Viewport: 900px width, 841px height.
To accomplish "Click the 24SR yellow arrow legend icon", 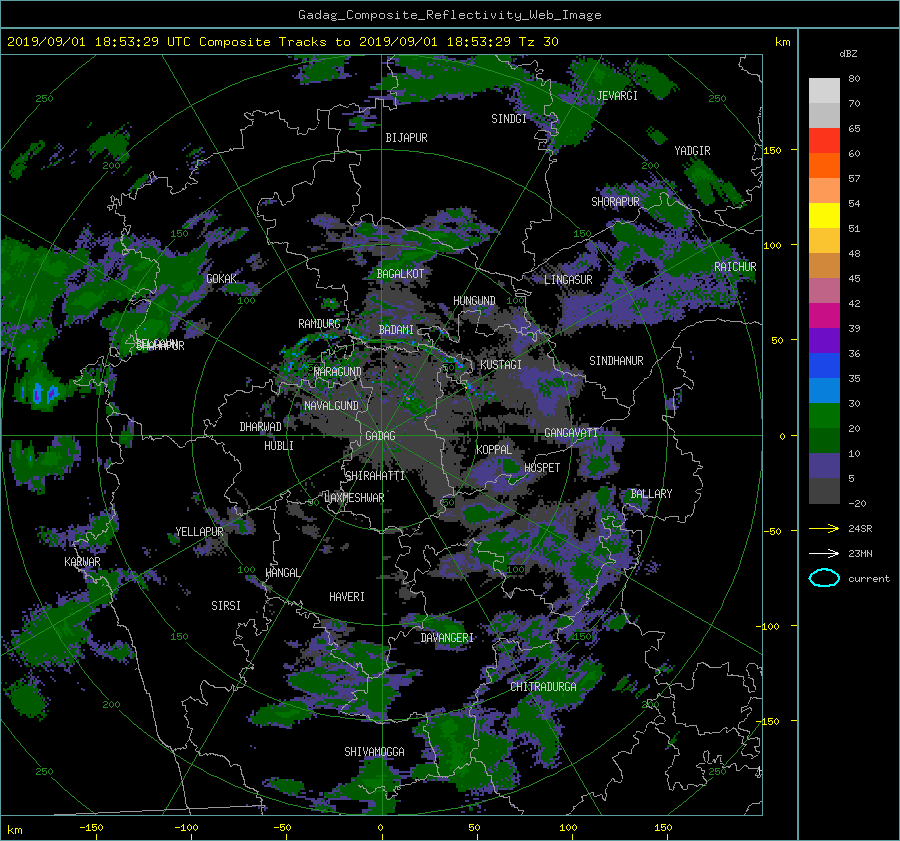I will (824, 528).
